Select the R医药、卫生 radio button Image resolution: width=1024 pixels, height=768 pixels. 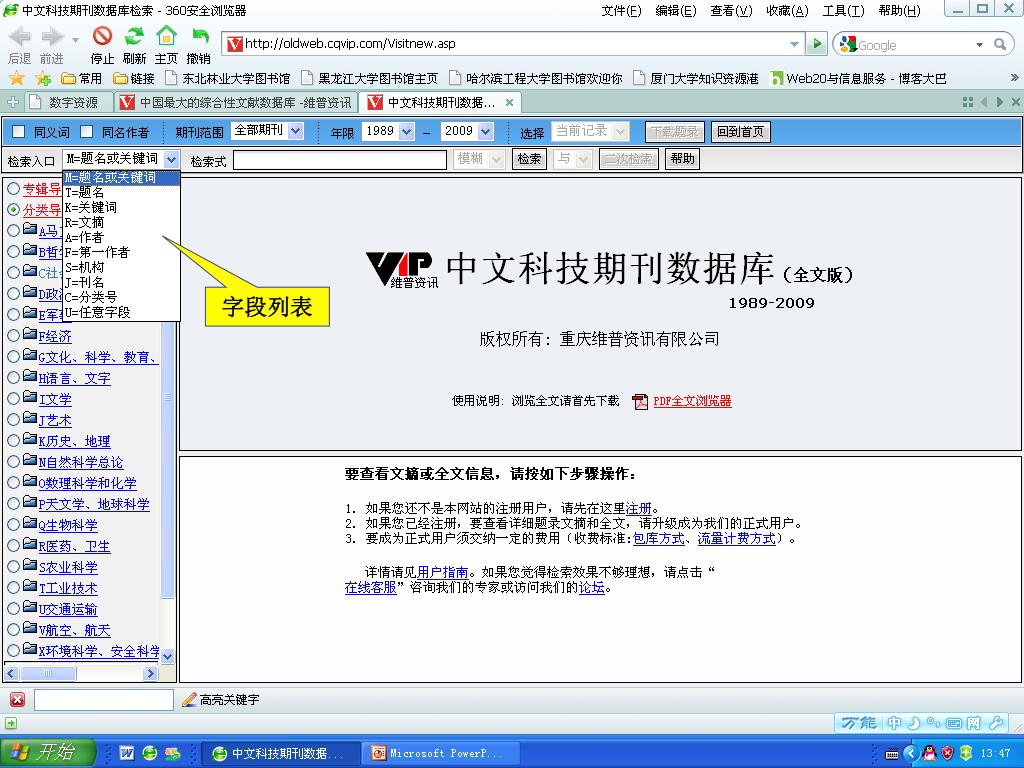tap(14, 545)
